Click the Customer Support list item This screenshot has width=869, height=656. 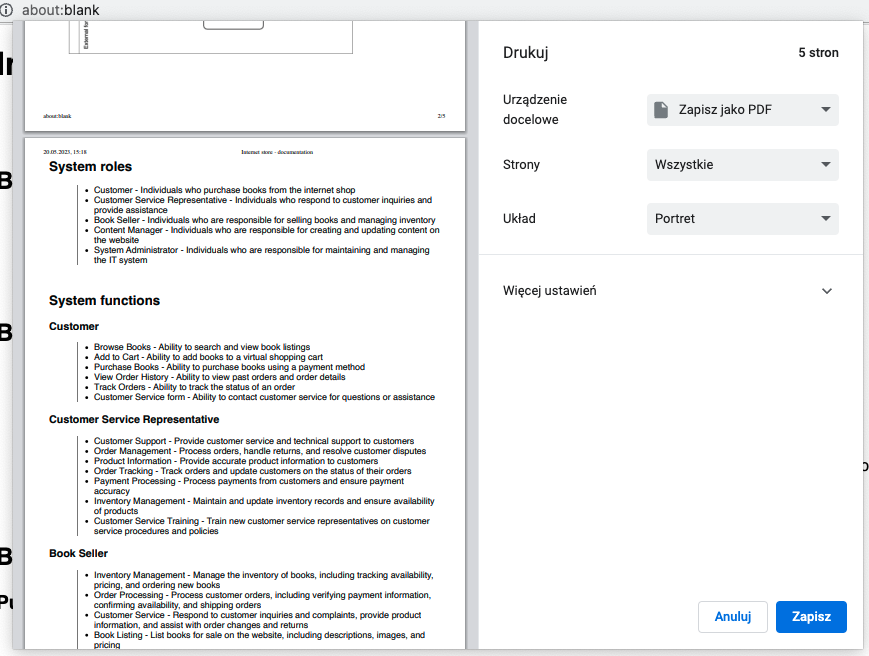point(254,441)
